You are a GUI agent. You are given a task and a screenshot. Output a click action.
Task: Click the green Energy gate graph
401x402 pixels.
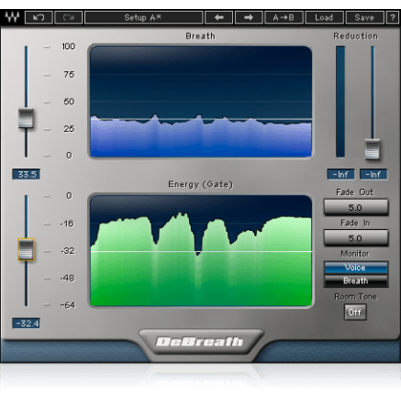point(201,250)
